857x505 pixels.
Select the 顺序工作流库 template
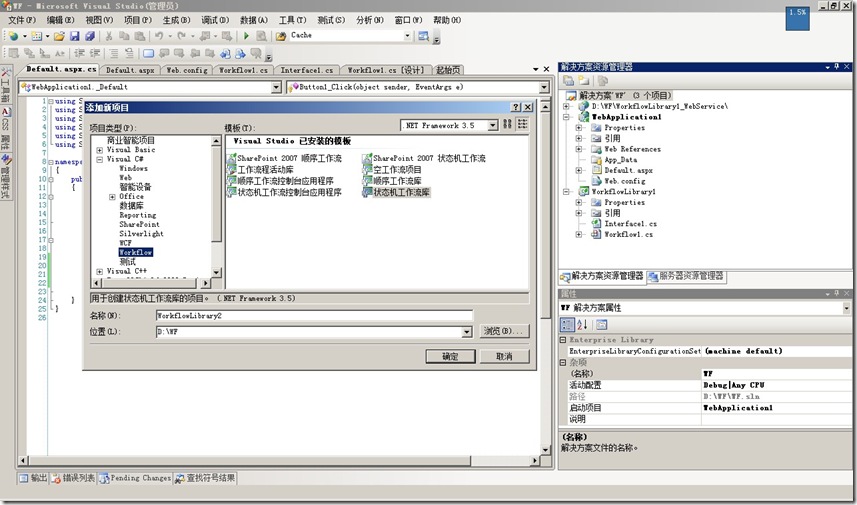click(392, 180)
